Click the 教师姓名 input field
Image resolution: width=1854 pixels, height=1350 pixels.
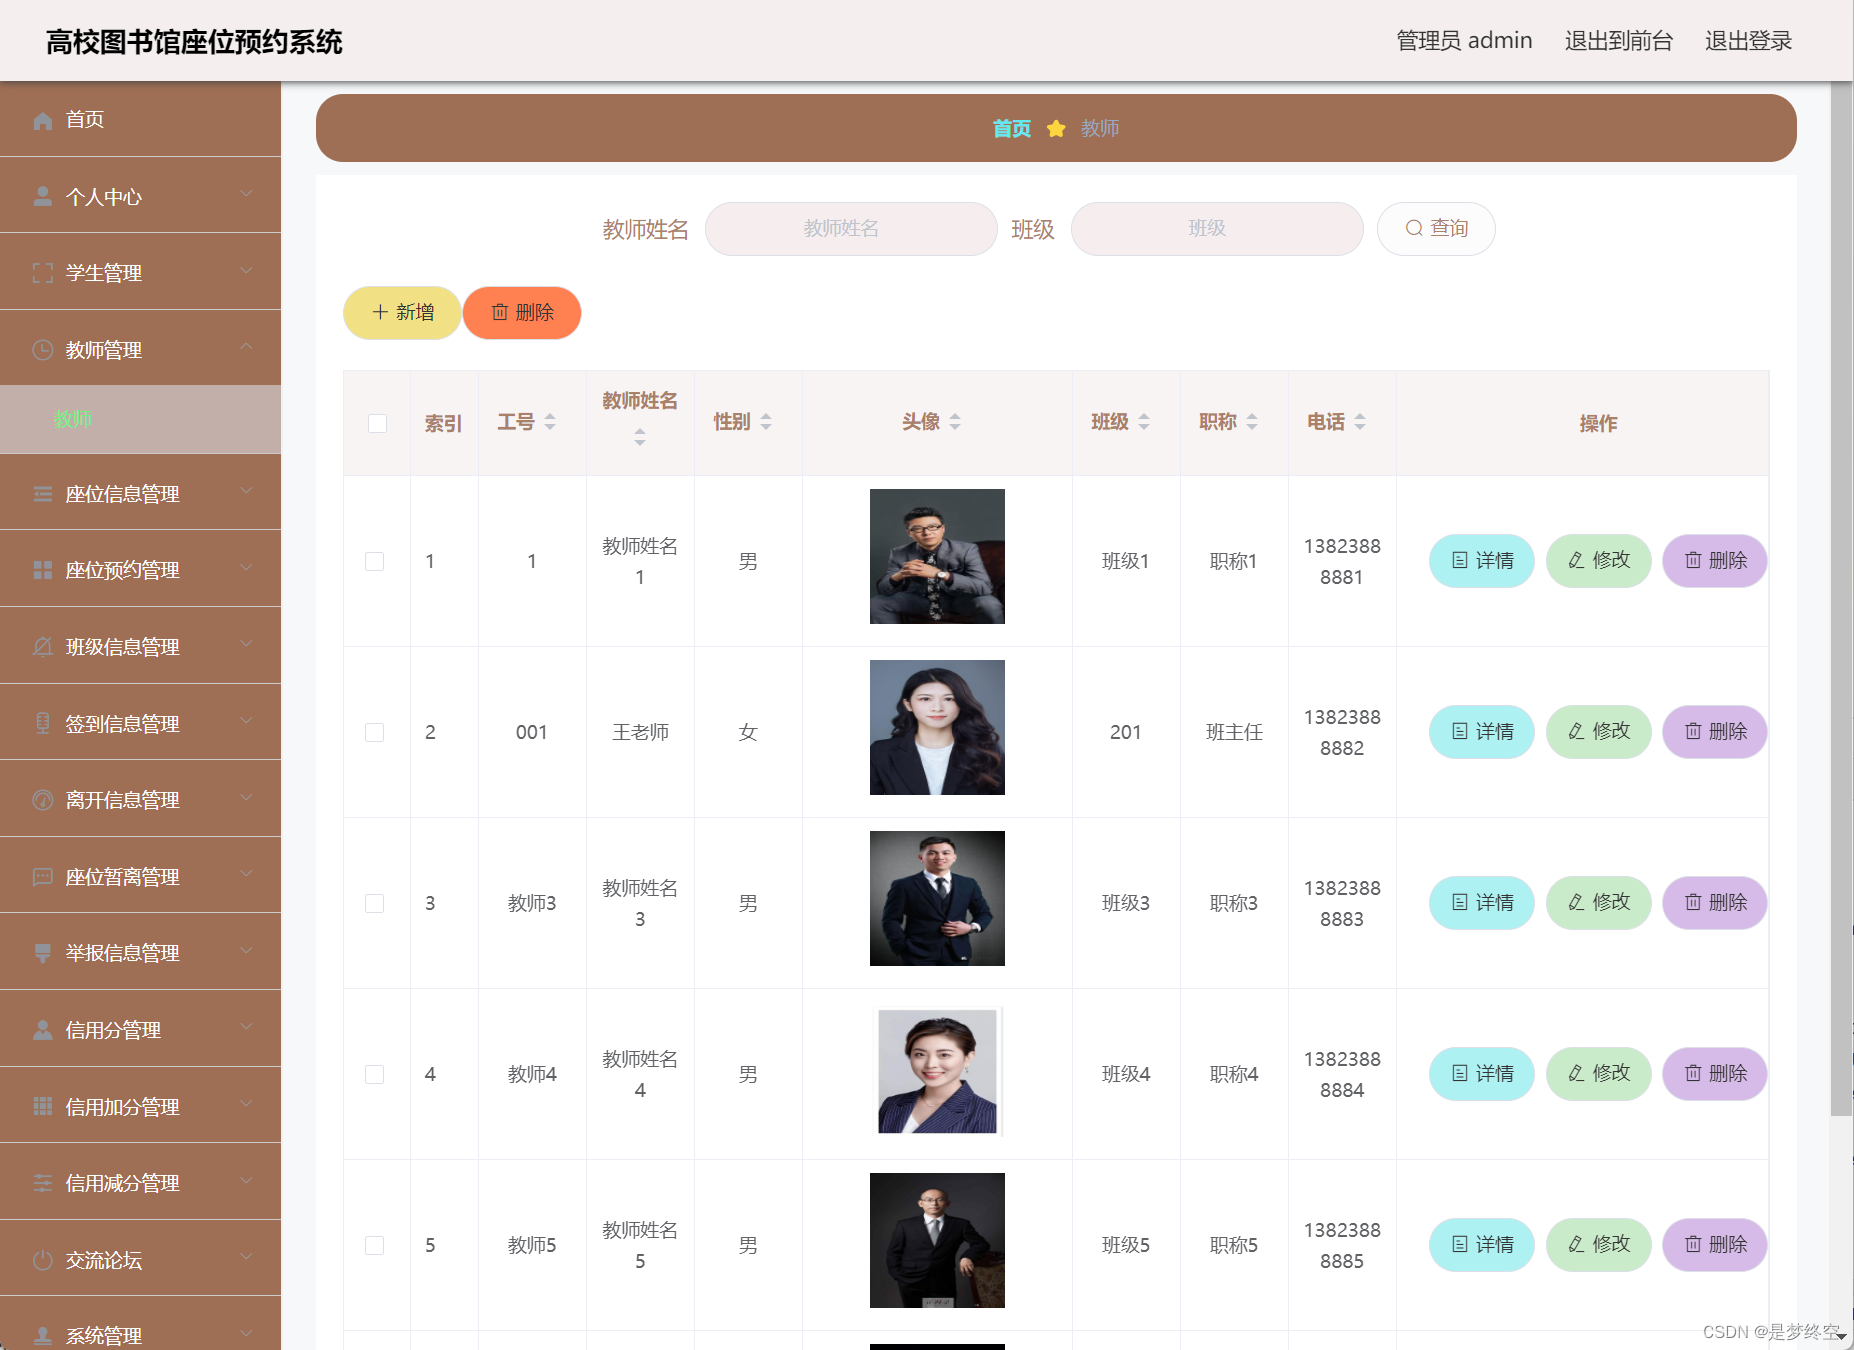pyautogui.click(x=851, y=228)
